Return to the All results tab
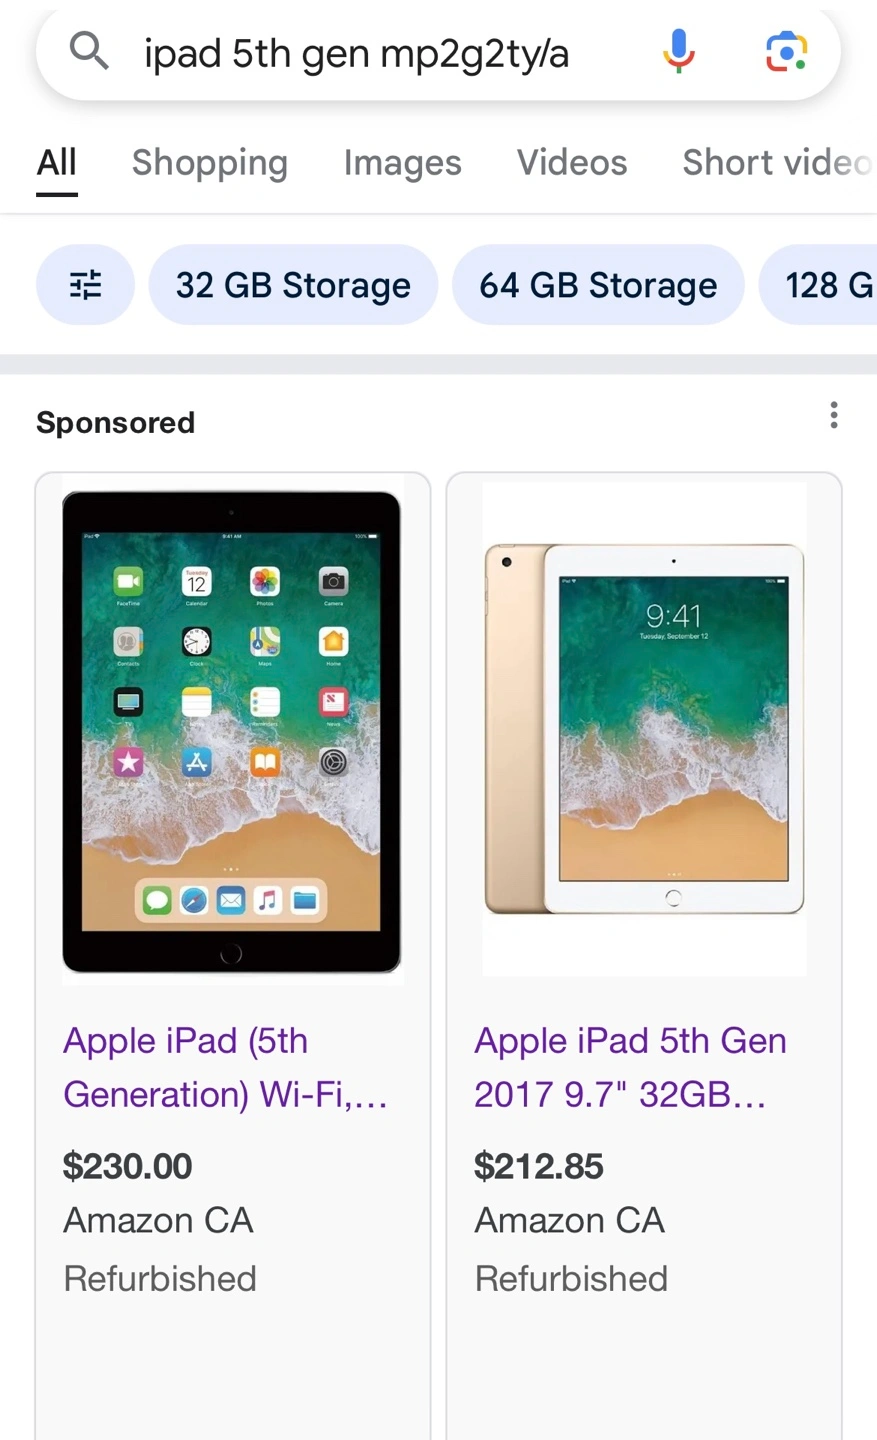Image resolution: width=877 pixels, height=1440 pixels. click(x=57, y=162)
